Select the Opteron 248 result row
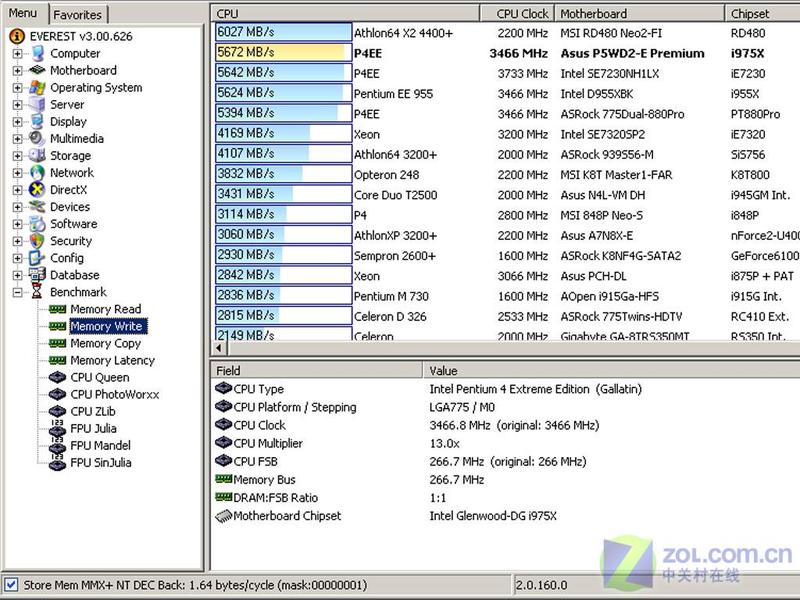 coord(505,174)
